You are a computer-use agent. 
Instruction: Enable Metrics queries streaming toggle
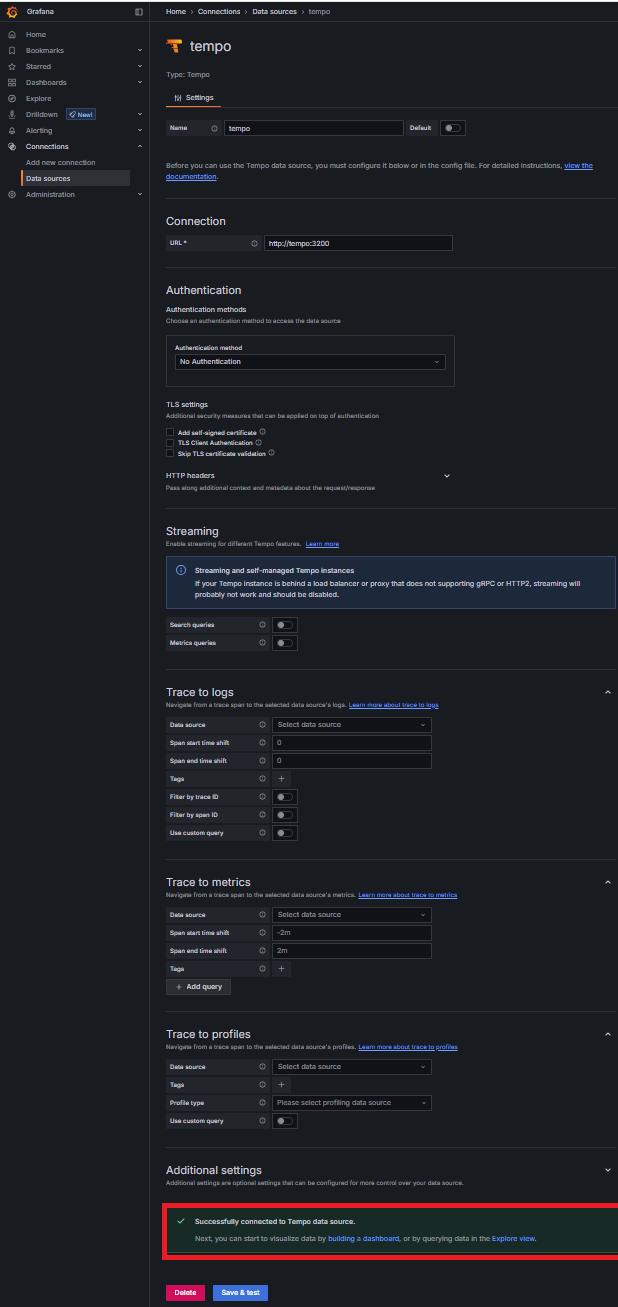(x=285, y=643)
